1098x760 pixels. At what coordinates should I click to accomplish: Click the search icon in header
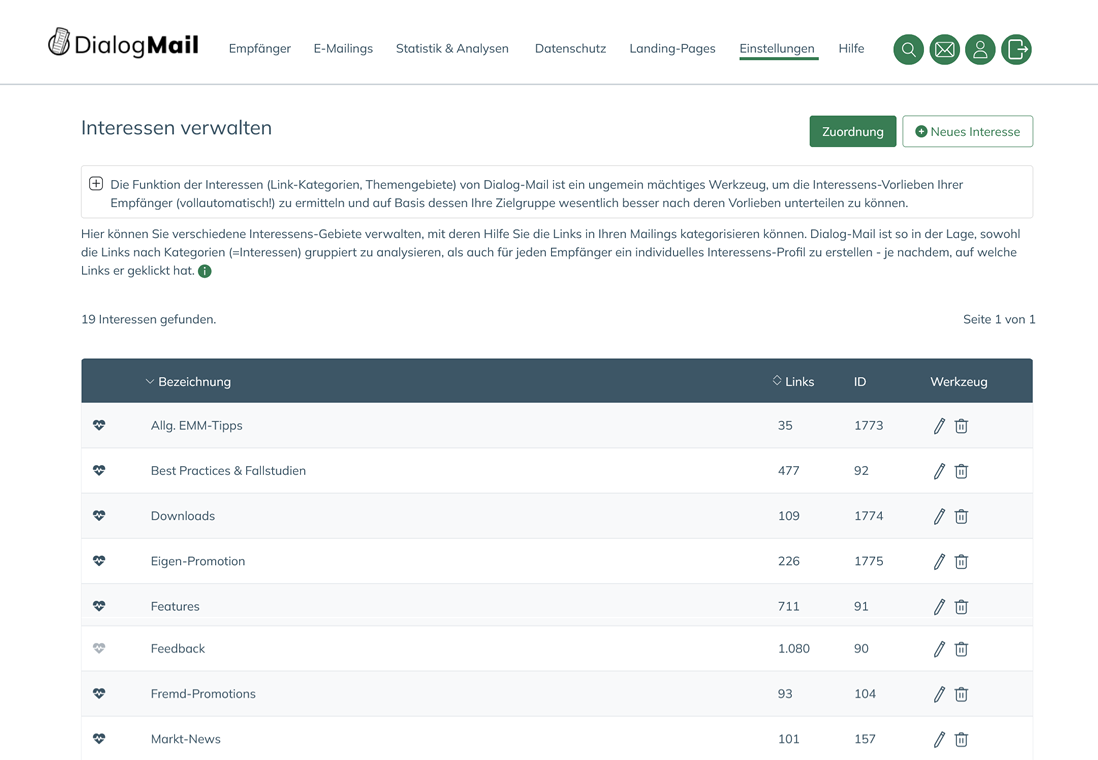click(908, 49)
